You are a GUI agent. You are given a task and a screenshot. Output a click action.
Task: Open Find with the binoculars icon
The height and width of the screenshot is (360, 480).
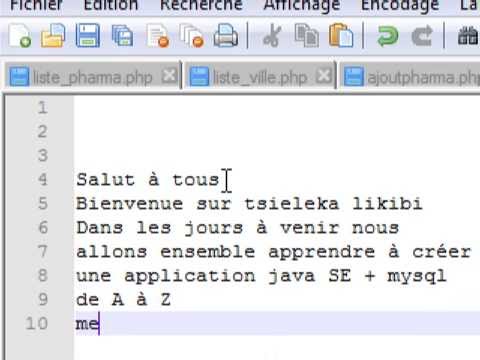[x=468, y=36]
